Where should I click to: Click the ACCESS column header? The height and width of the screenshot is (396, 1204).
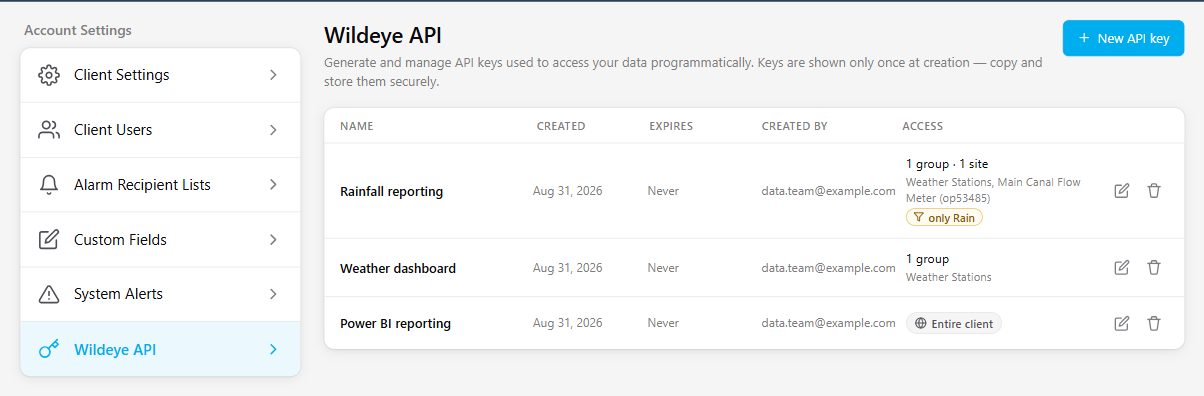922,126
